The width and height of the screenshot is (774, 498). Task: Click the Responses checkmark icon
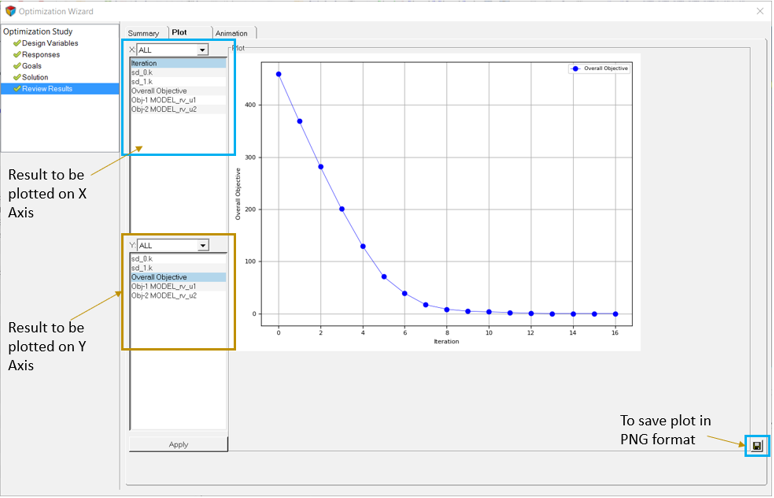[x=17, y=54]
